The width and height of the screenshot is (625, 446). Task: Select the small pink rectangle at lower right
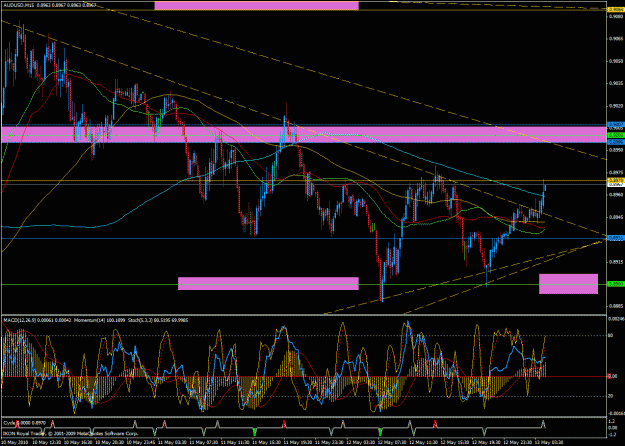click(568, 284)
